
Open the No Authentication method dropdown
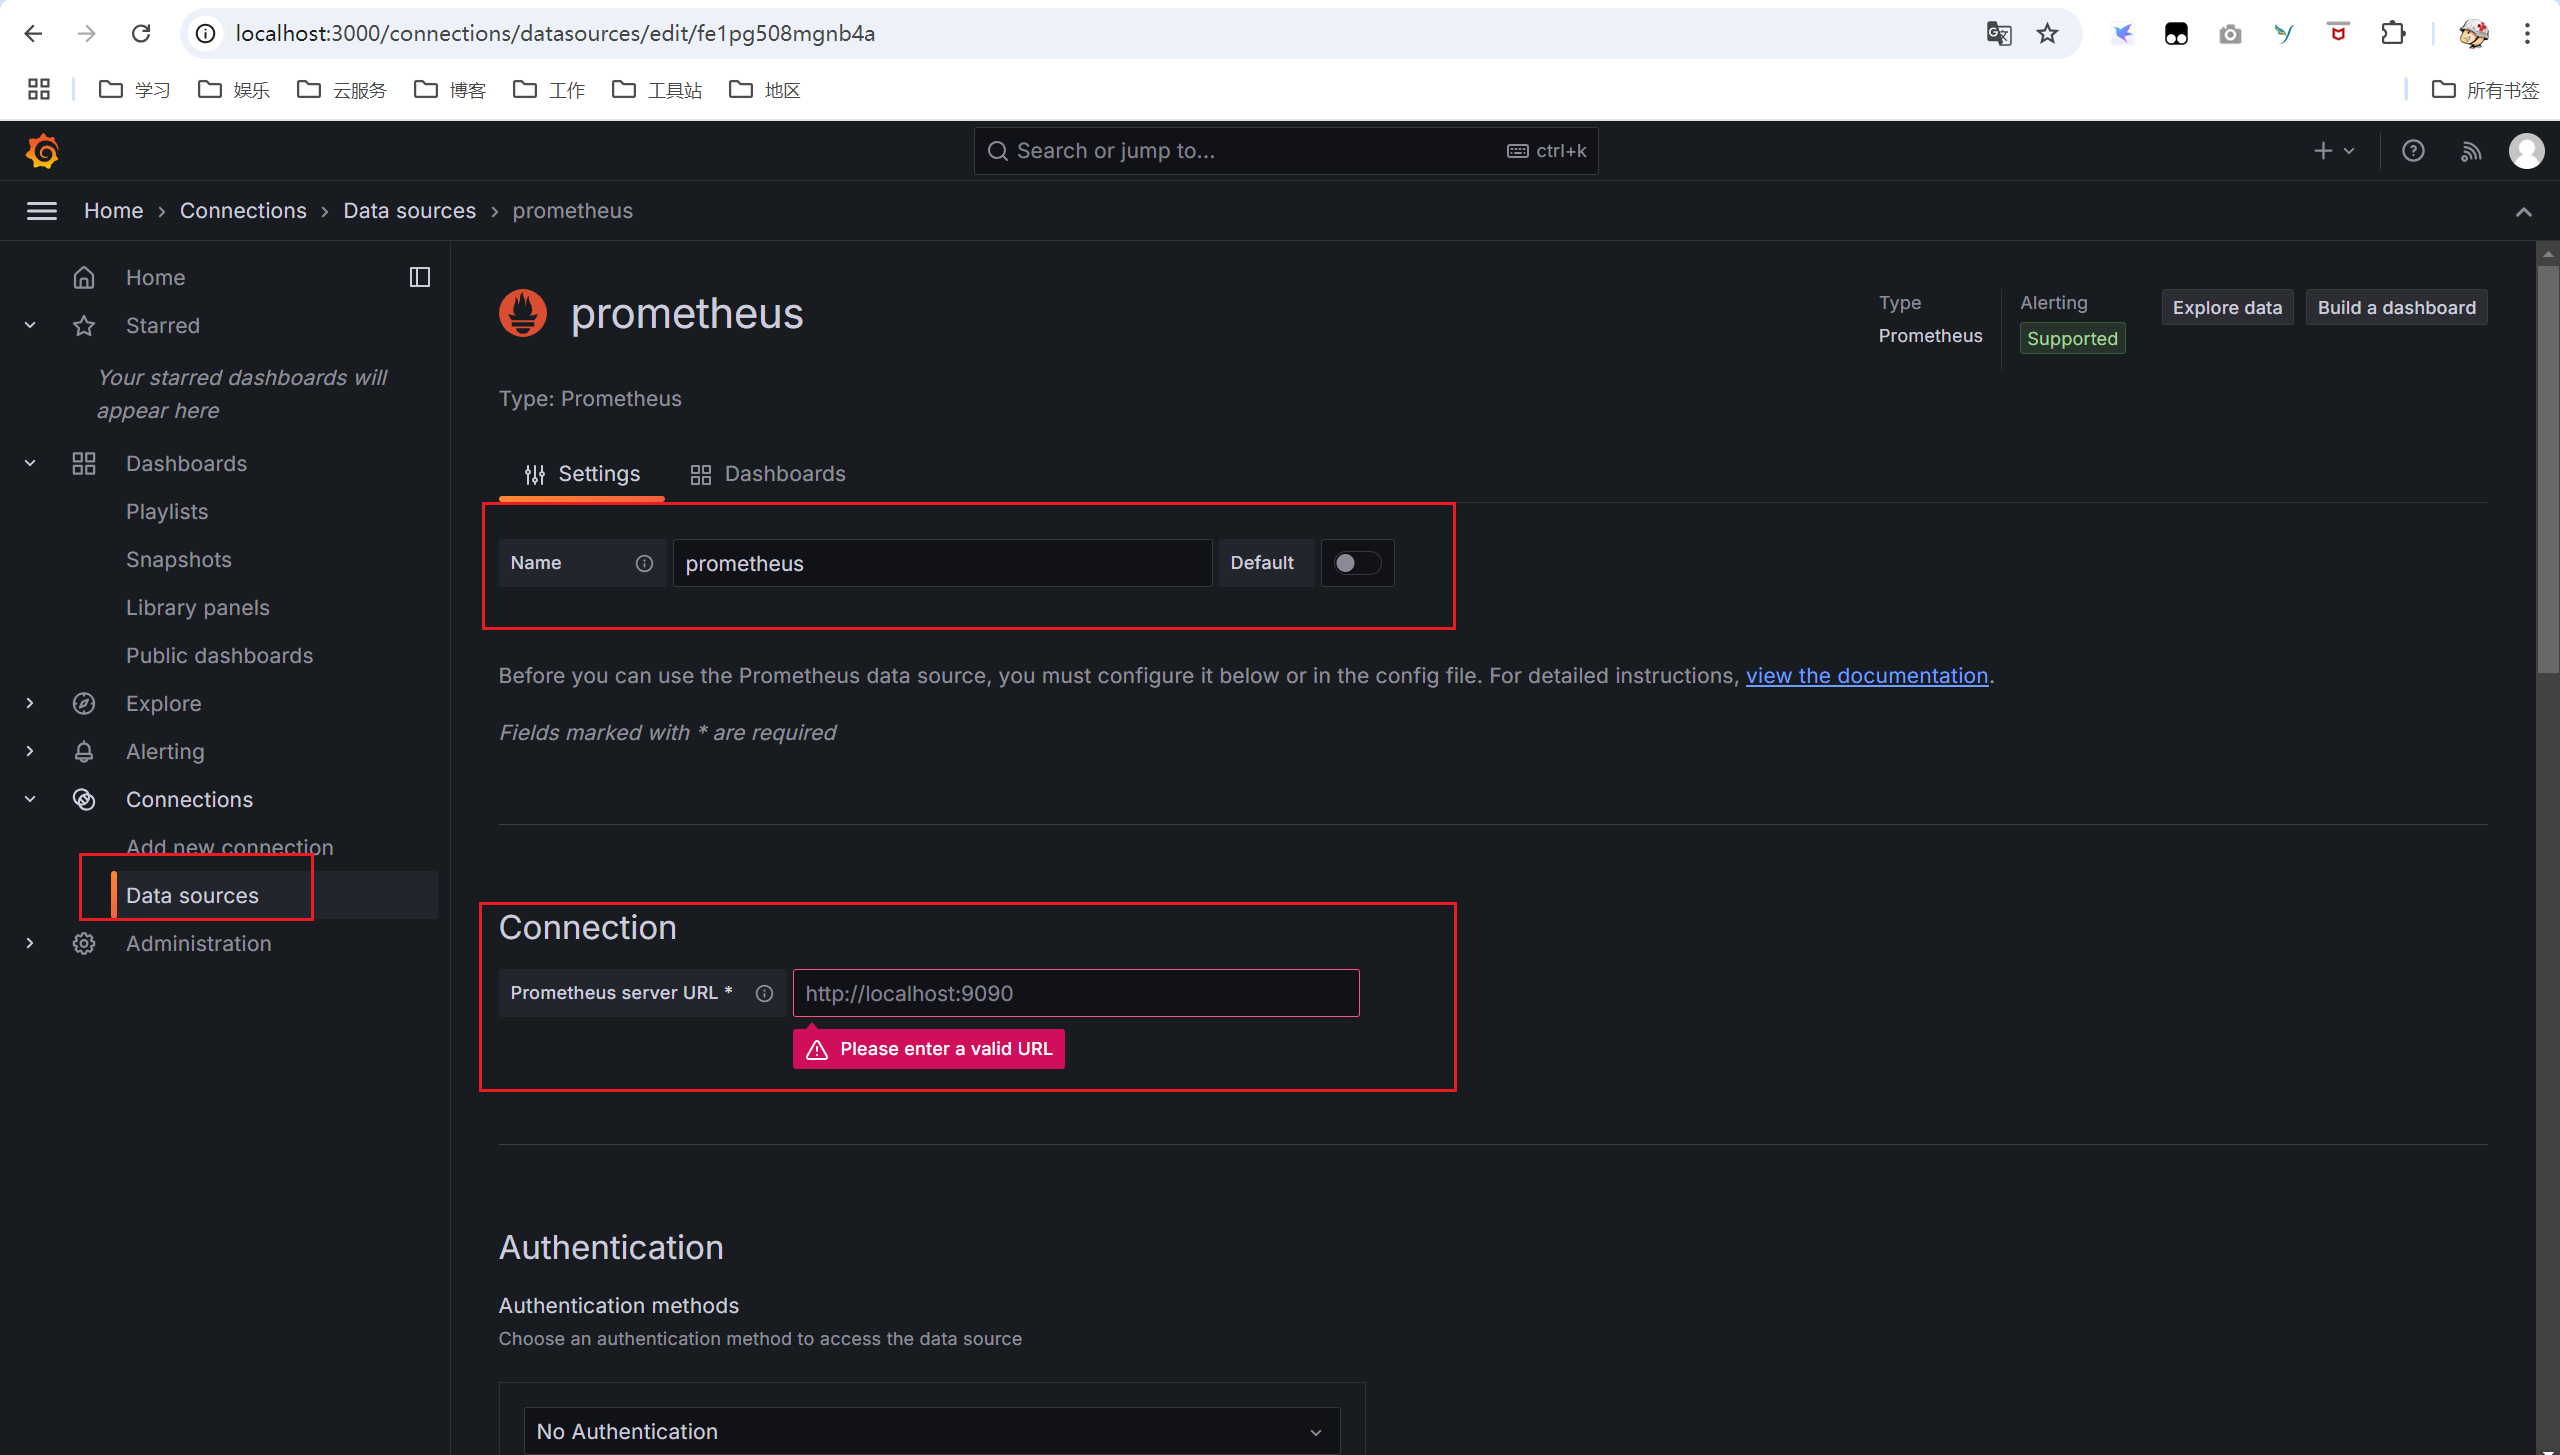coord(930,1431)
